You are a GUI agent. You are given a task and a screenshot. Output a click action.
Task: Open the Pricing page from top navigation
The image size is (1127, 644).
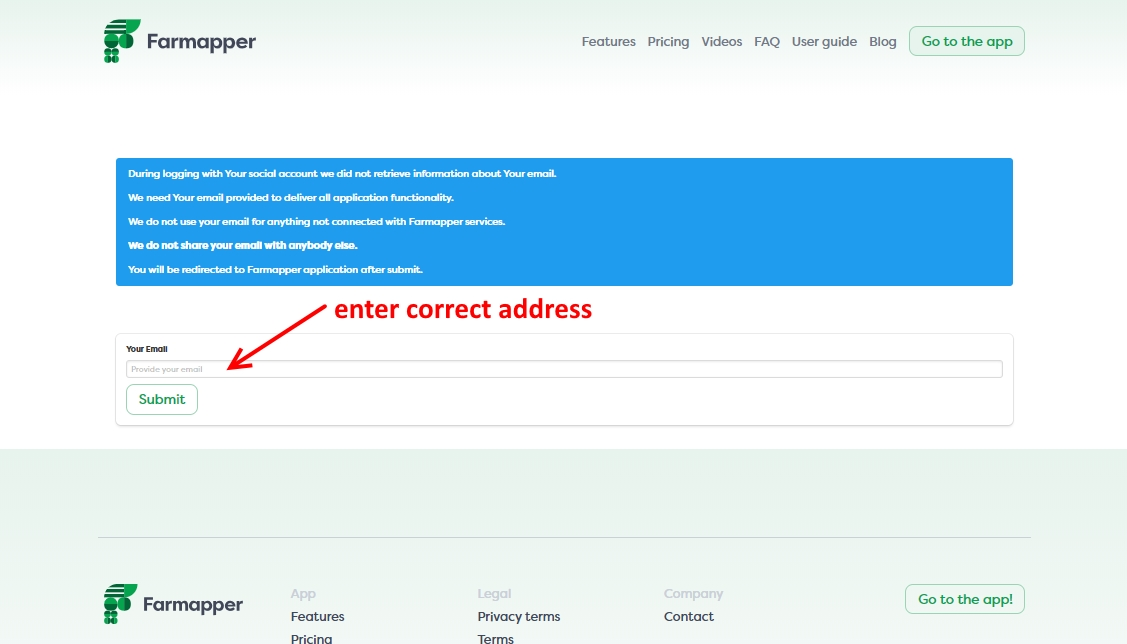(x=668, y=42)
